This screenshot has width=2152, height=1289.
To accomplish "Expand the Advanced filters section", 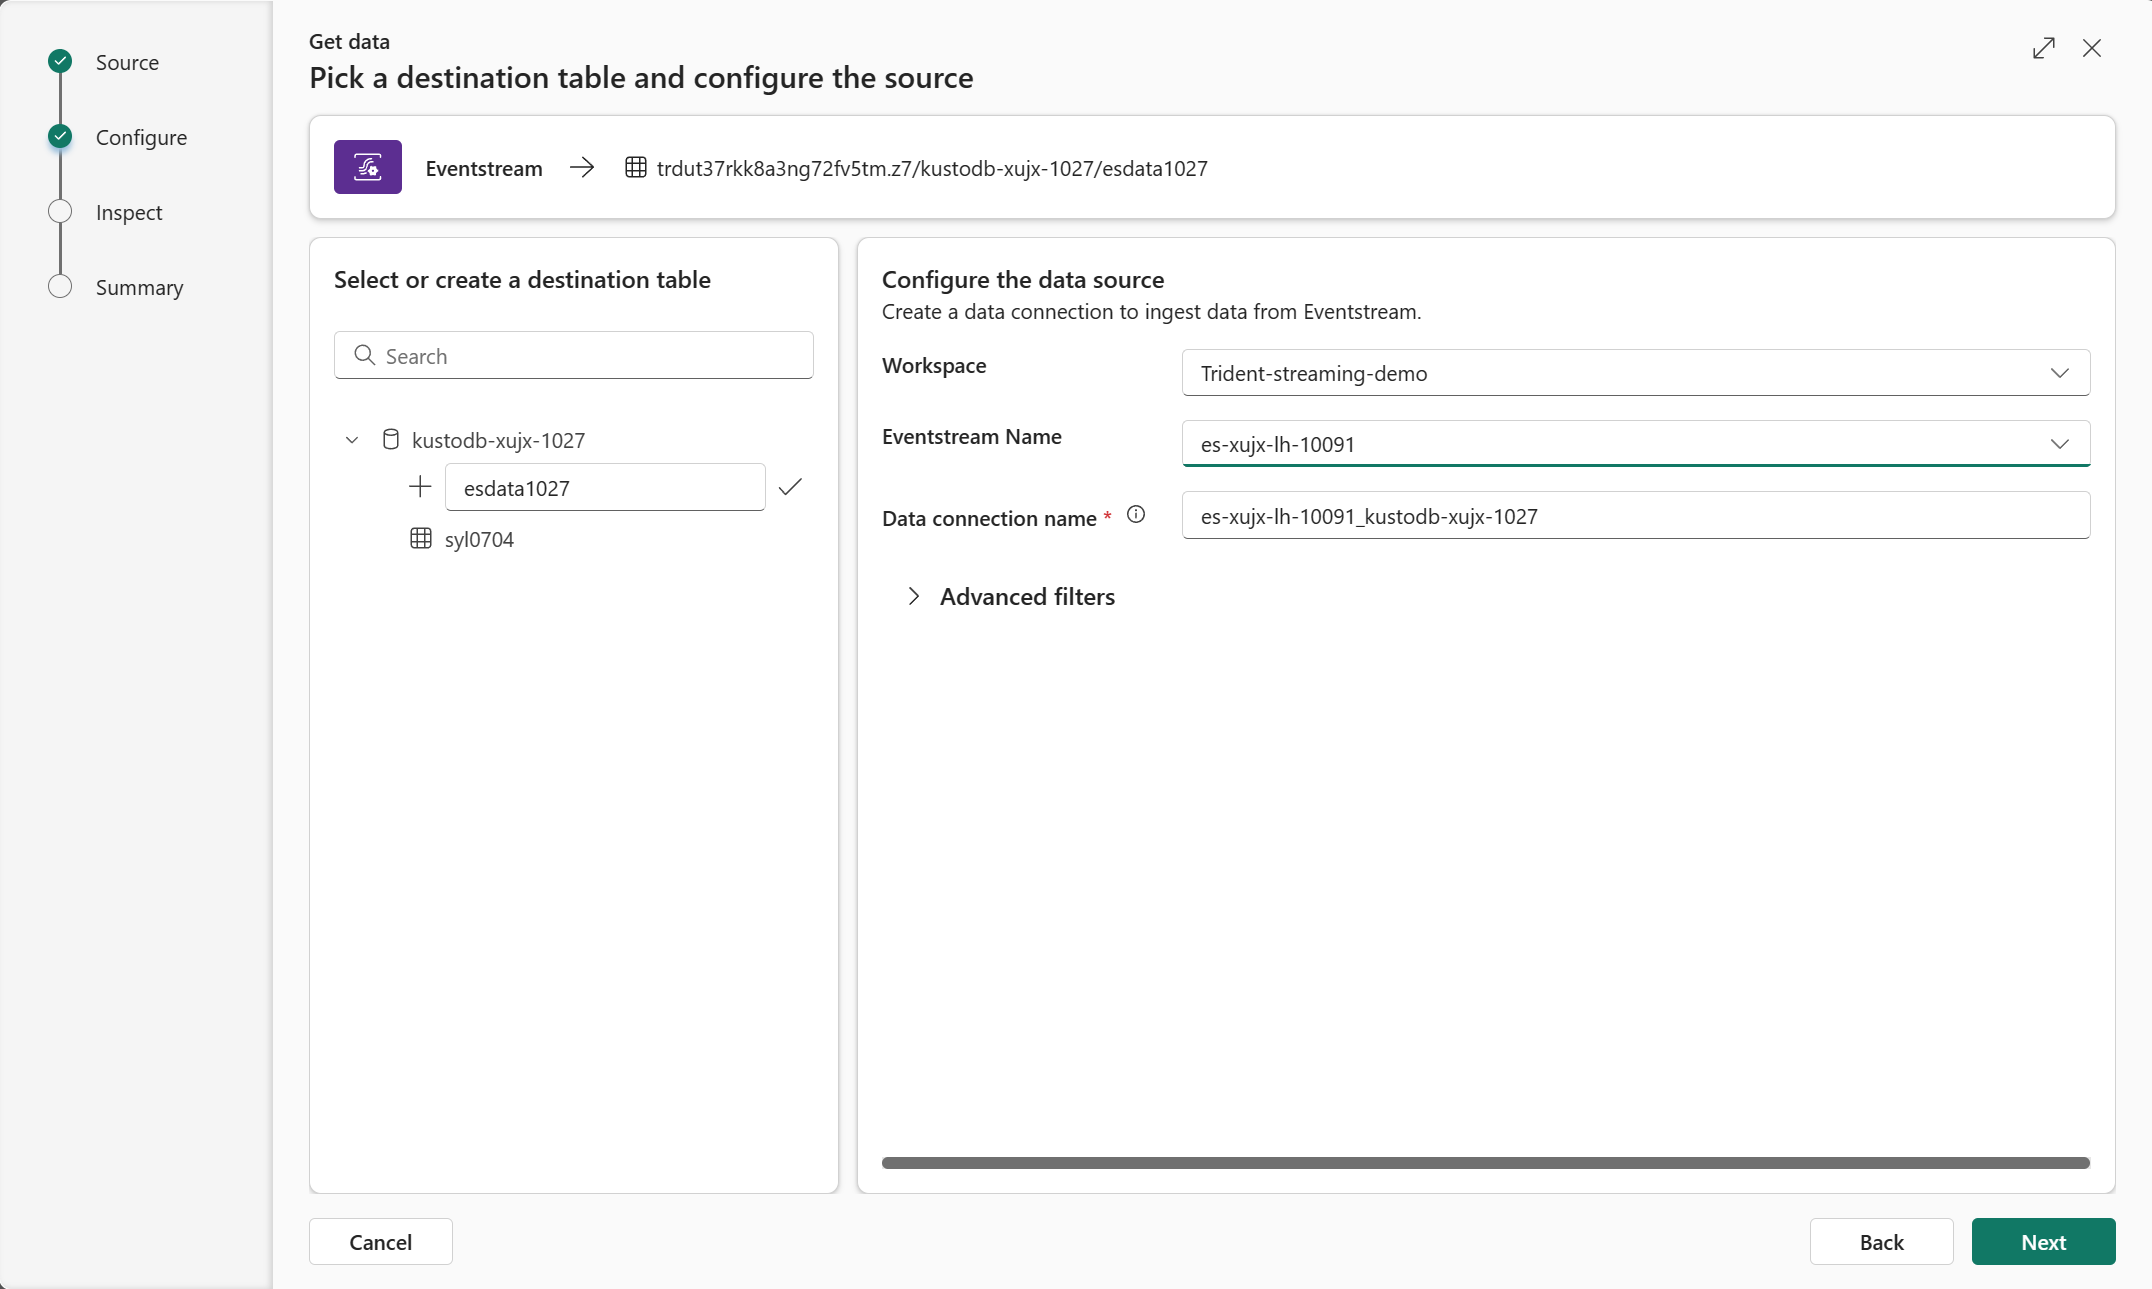I will [x=914, y=597].
